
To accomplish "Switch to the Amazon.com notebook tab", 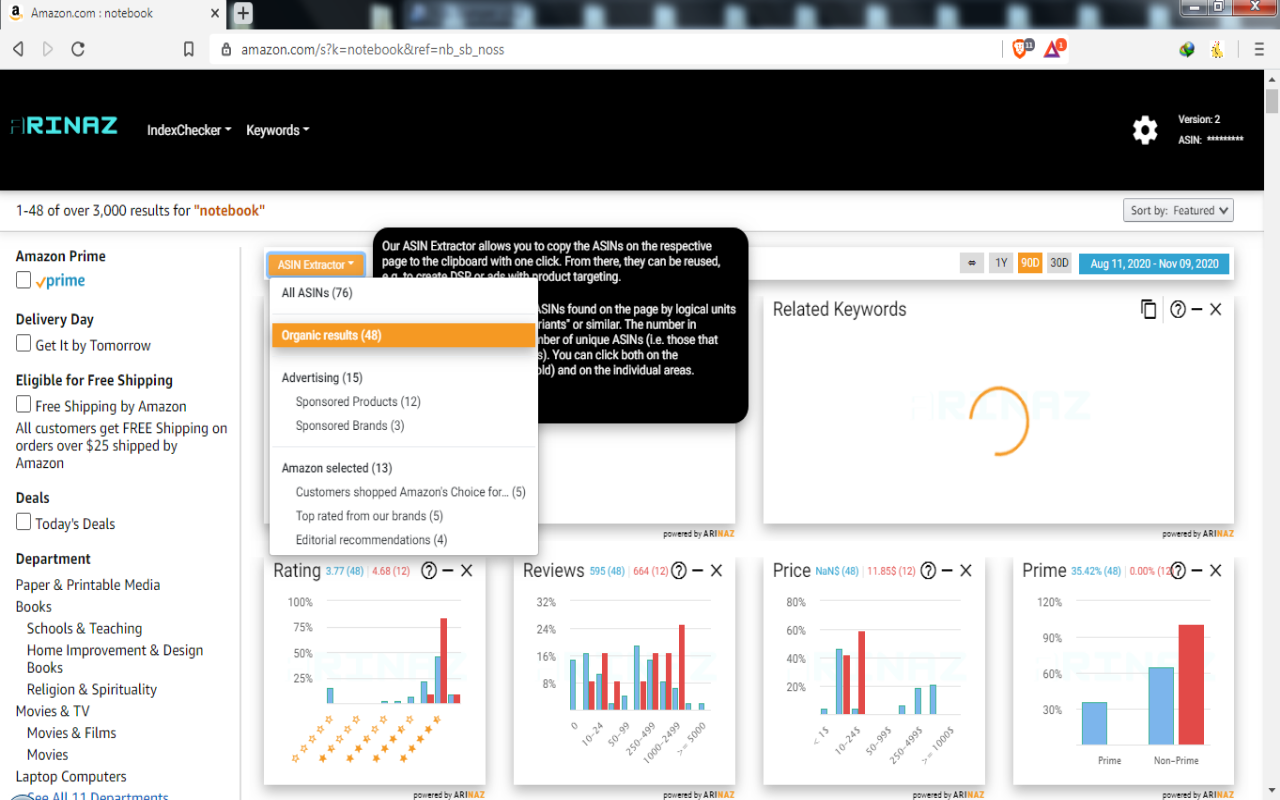I will (x=114, y=13).
